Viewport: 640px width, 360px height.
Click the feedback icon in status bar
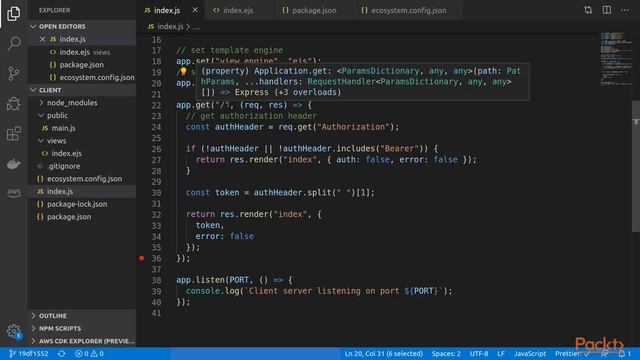604,353
